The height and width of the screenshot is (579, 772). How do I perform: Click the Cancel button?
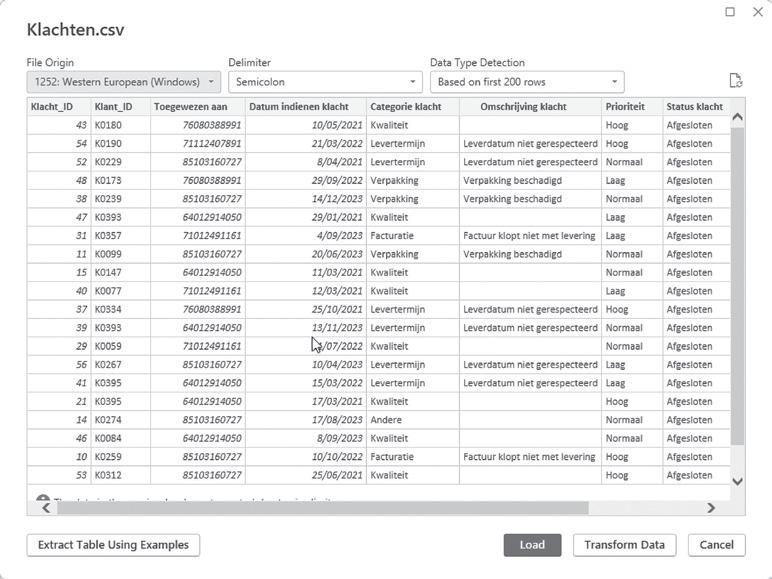coord(716,545)
